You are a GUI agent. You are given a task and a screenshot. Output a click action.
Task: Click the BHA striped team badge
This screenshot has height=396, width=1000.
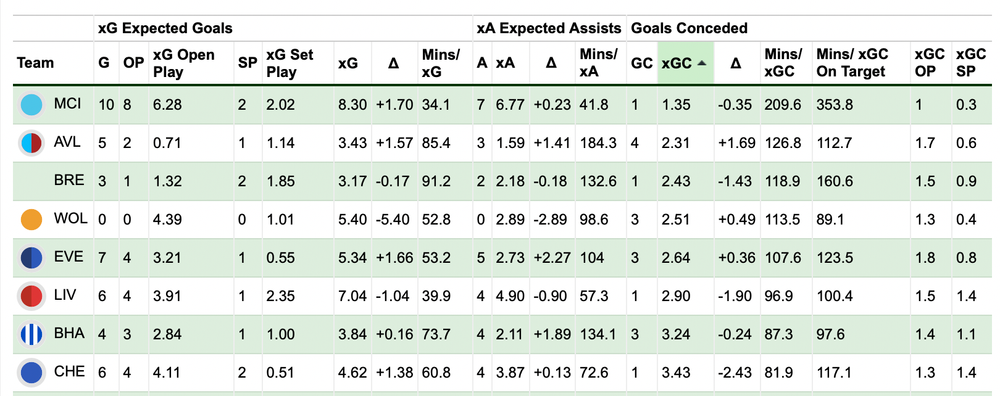pyautogui.click(x=31, y=334)
